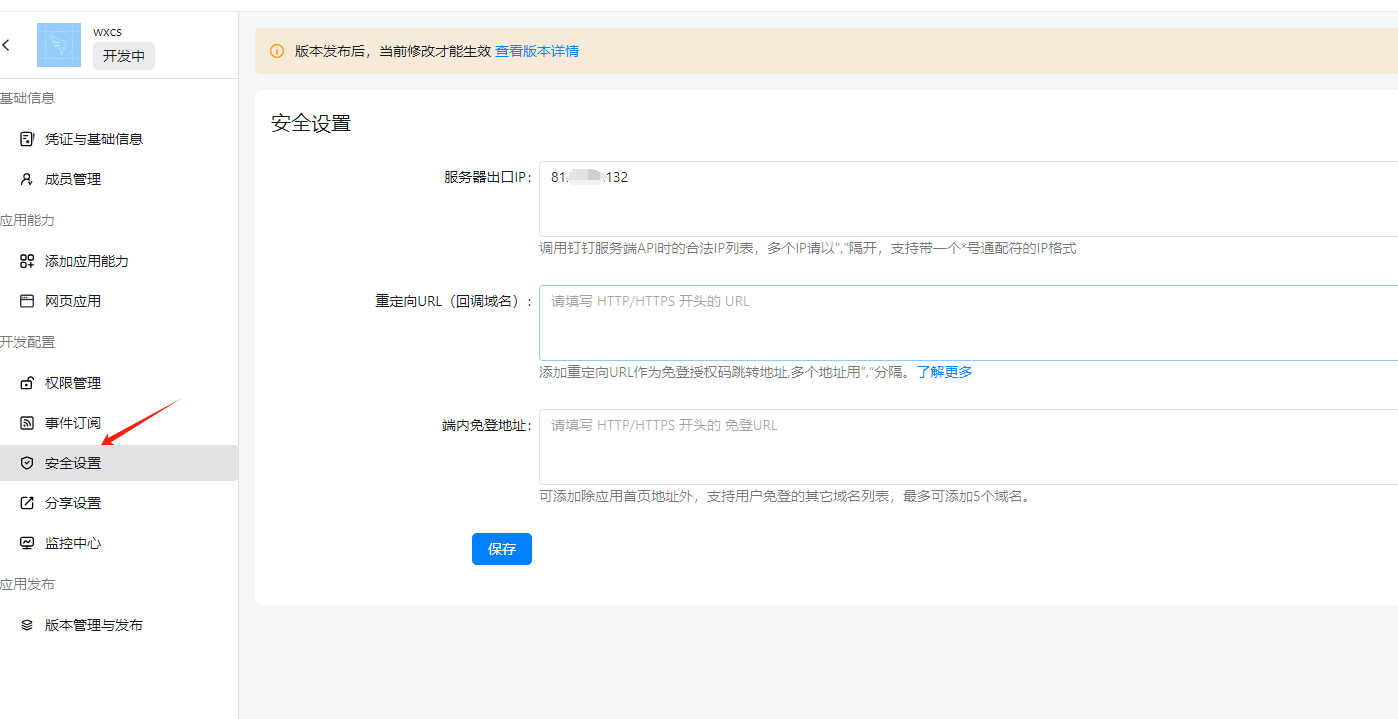This screenshot has height=719, width=1398.
Task: Click the 权限管理 lock icon
Action: [x=27, y=383]
